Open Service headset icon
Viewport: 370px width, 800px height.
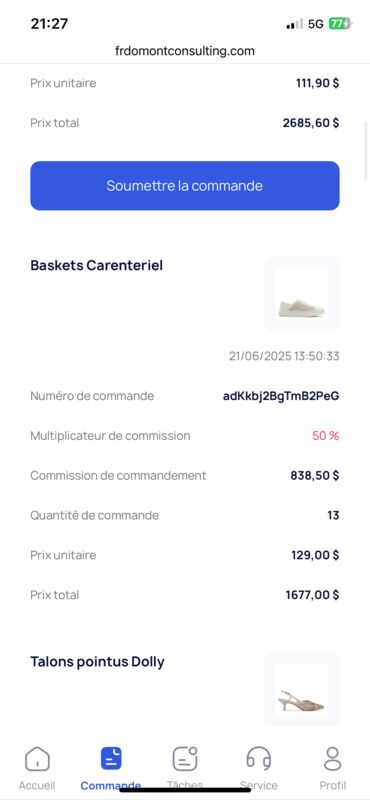259,759
